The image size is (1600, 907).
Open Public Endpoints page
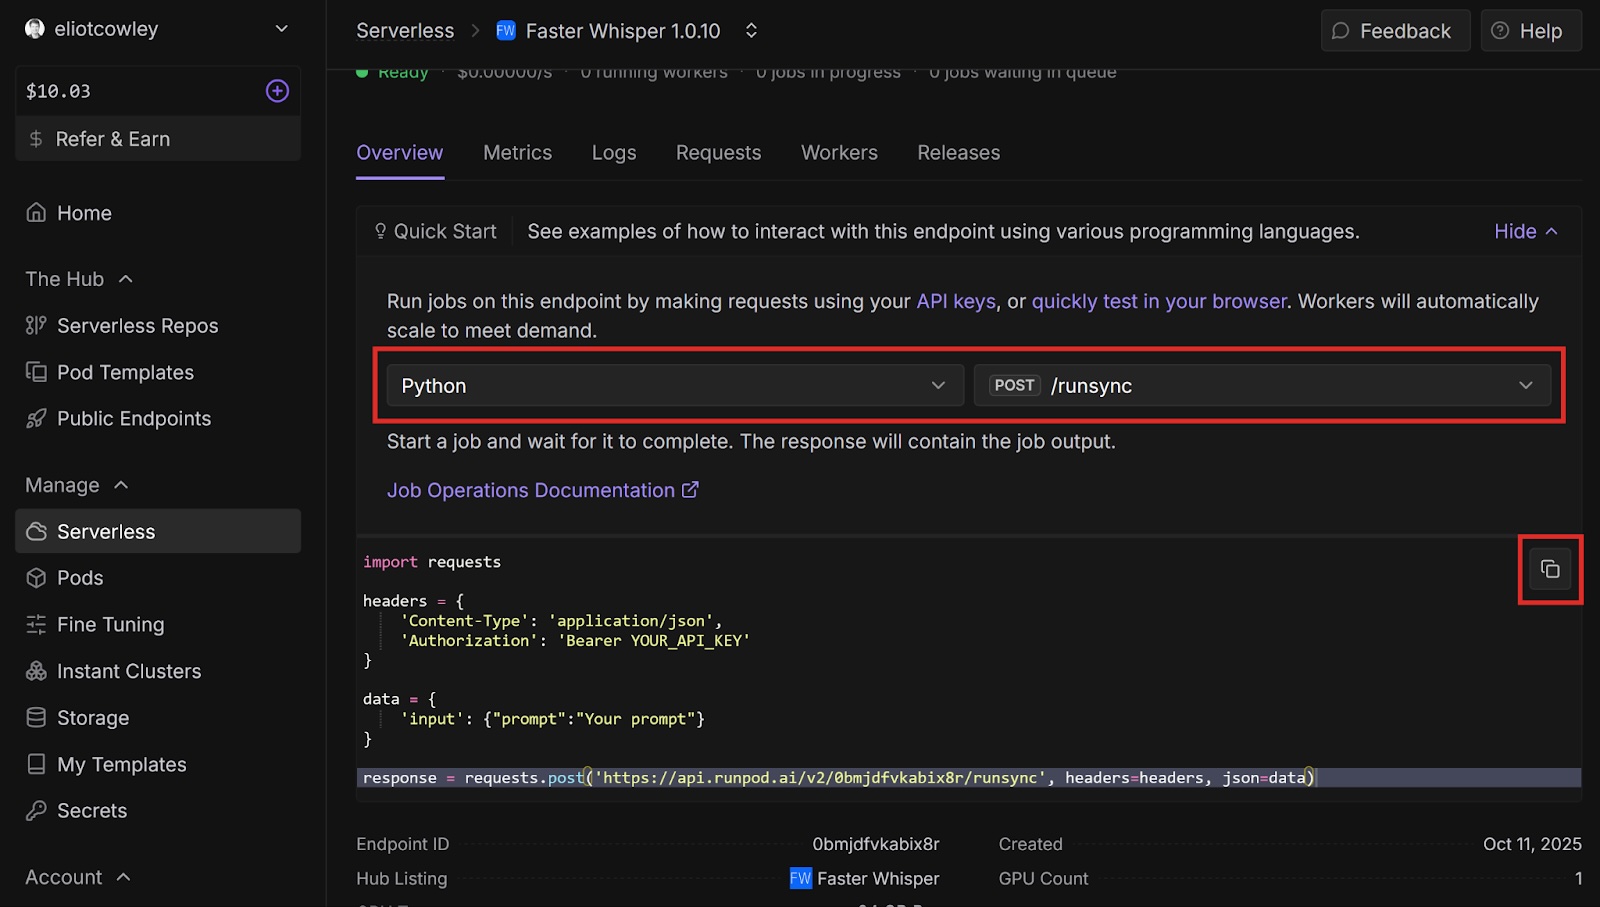click(158, 418)
